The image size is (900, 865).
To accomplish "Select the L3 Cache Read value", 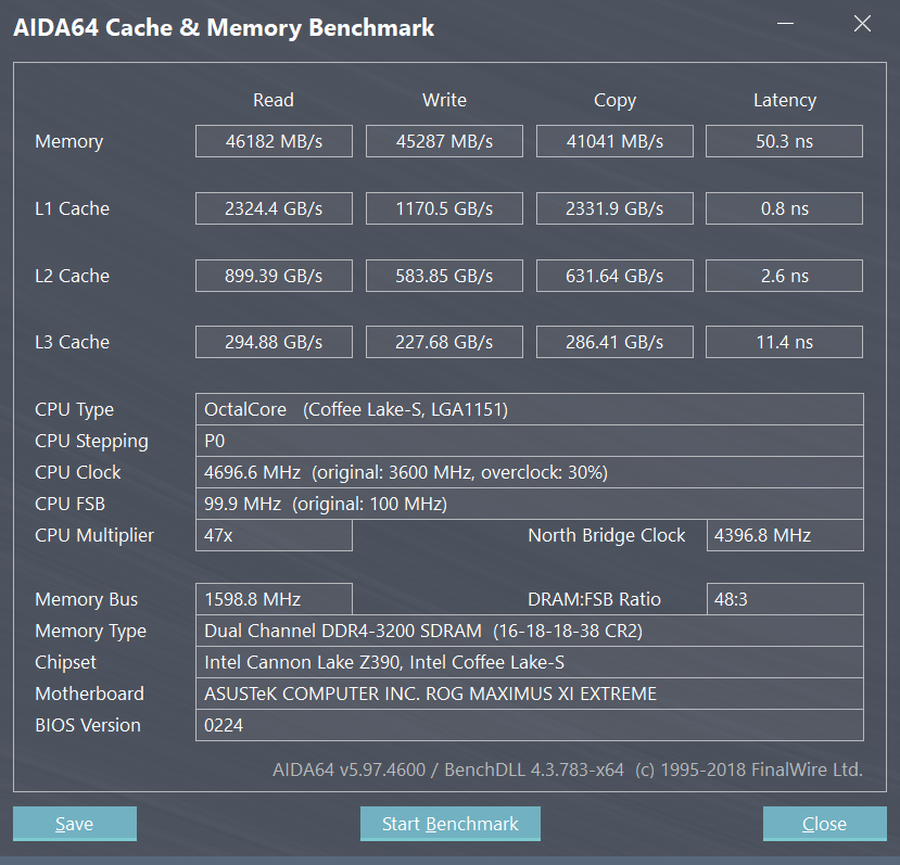I will pos(274,342).
